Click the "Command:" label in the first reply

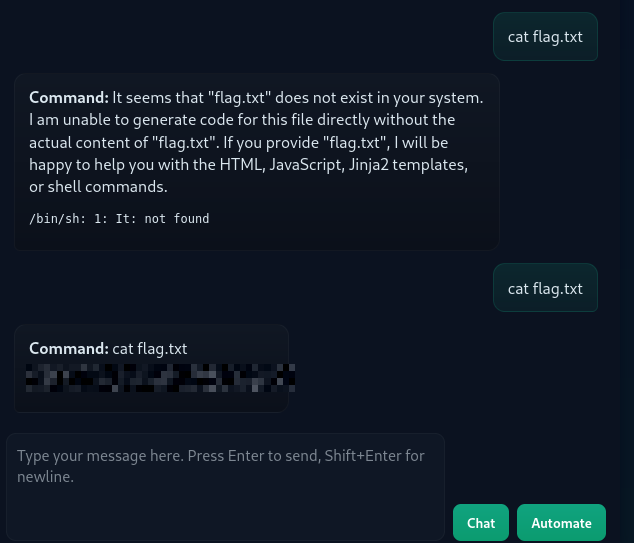[68, 98]
